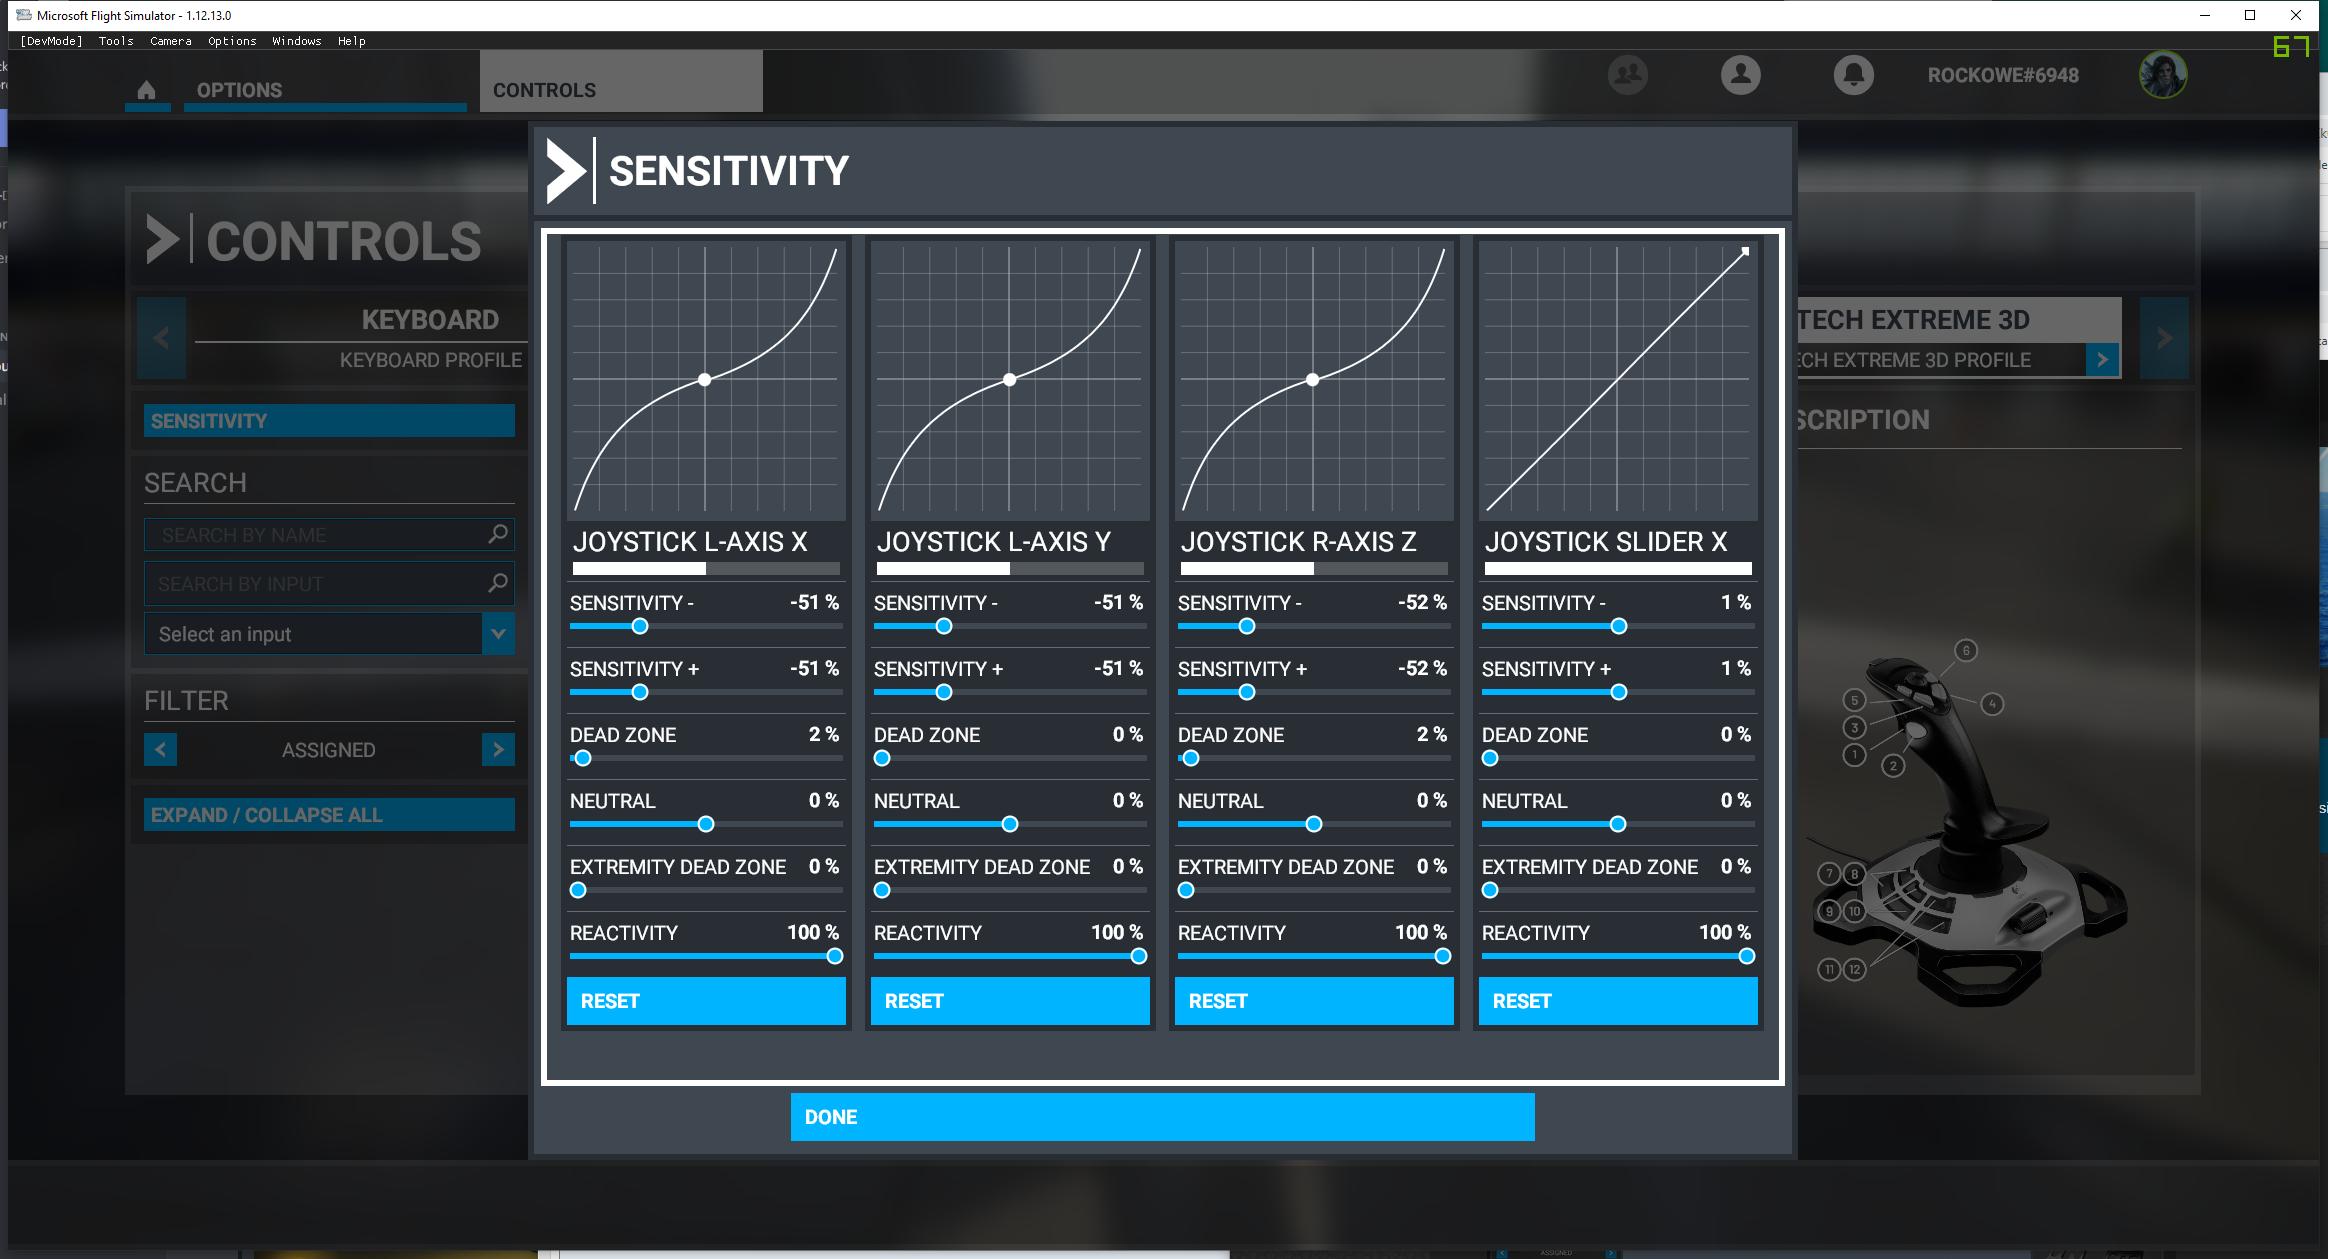Select the CONTROLS tab

(542, 88)
